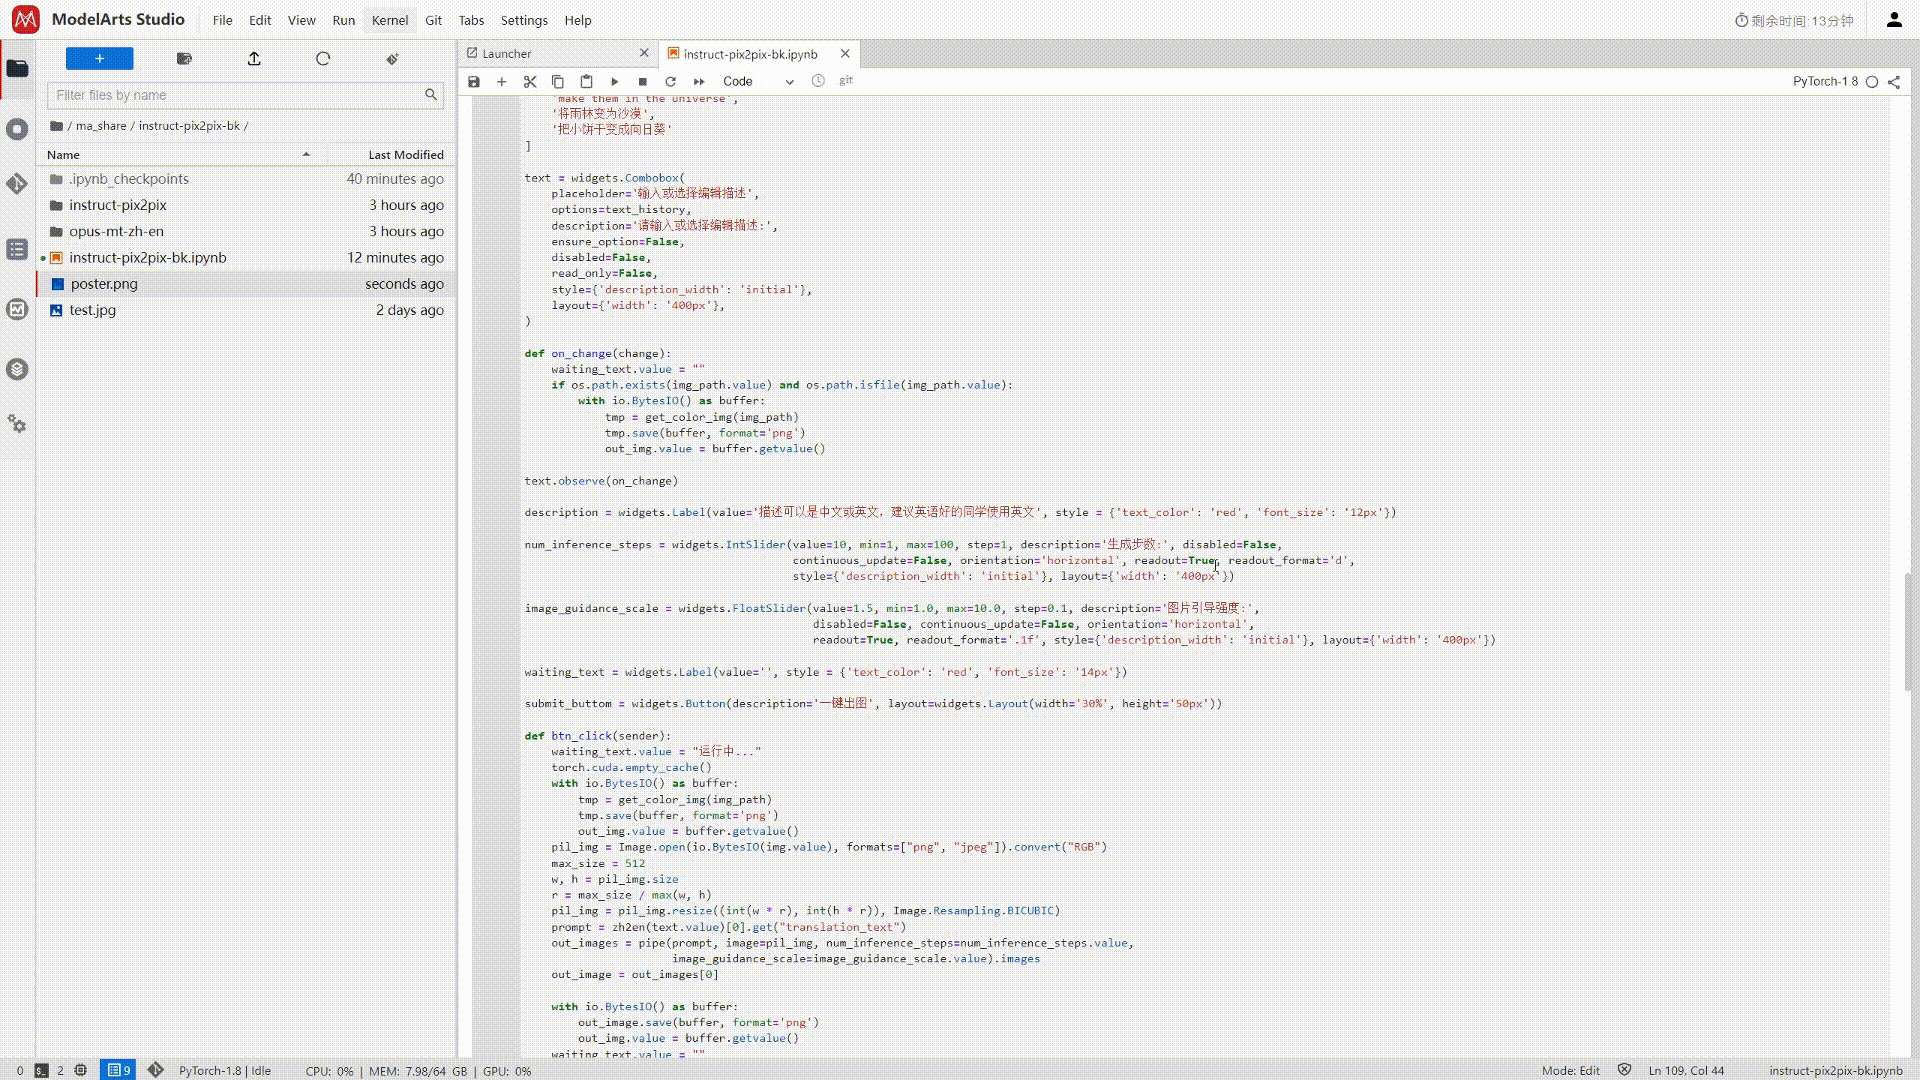Open the Git sidebar panel

(17, 184)
